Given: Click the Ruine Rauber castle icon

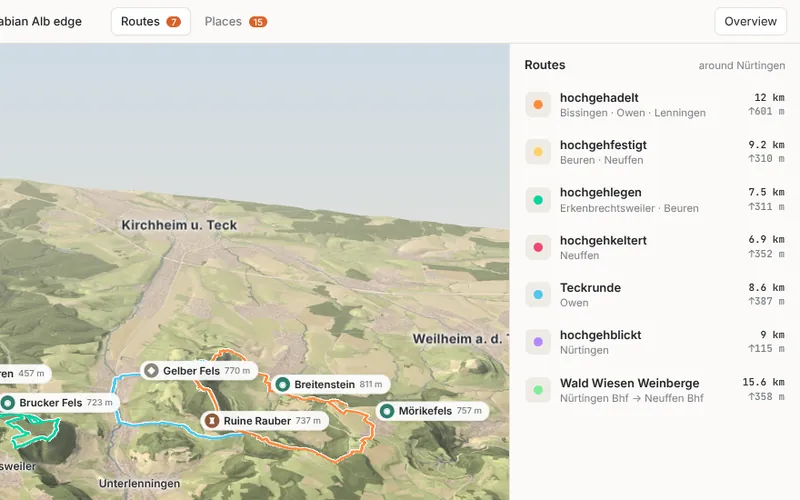Looking at the screenshot, I should point(212,421).
